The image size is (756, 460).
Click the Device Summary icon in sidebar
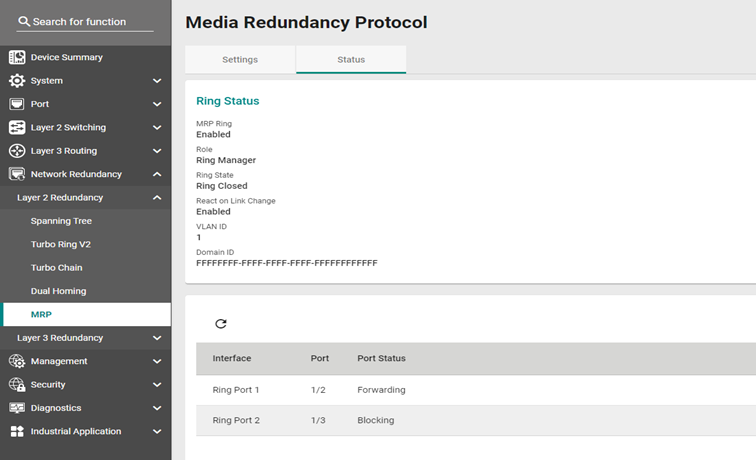coord(17,57)
